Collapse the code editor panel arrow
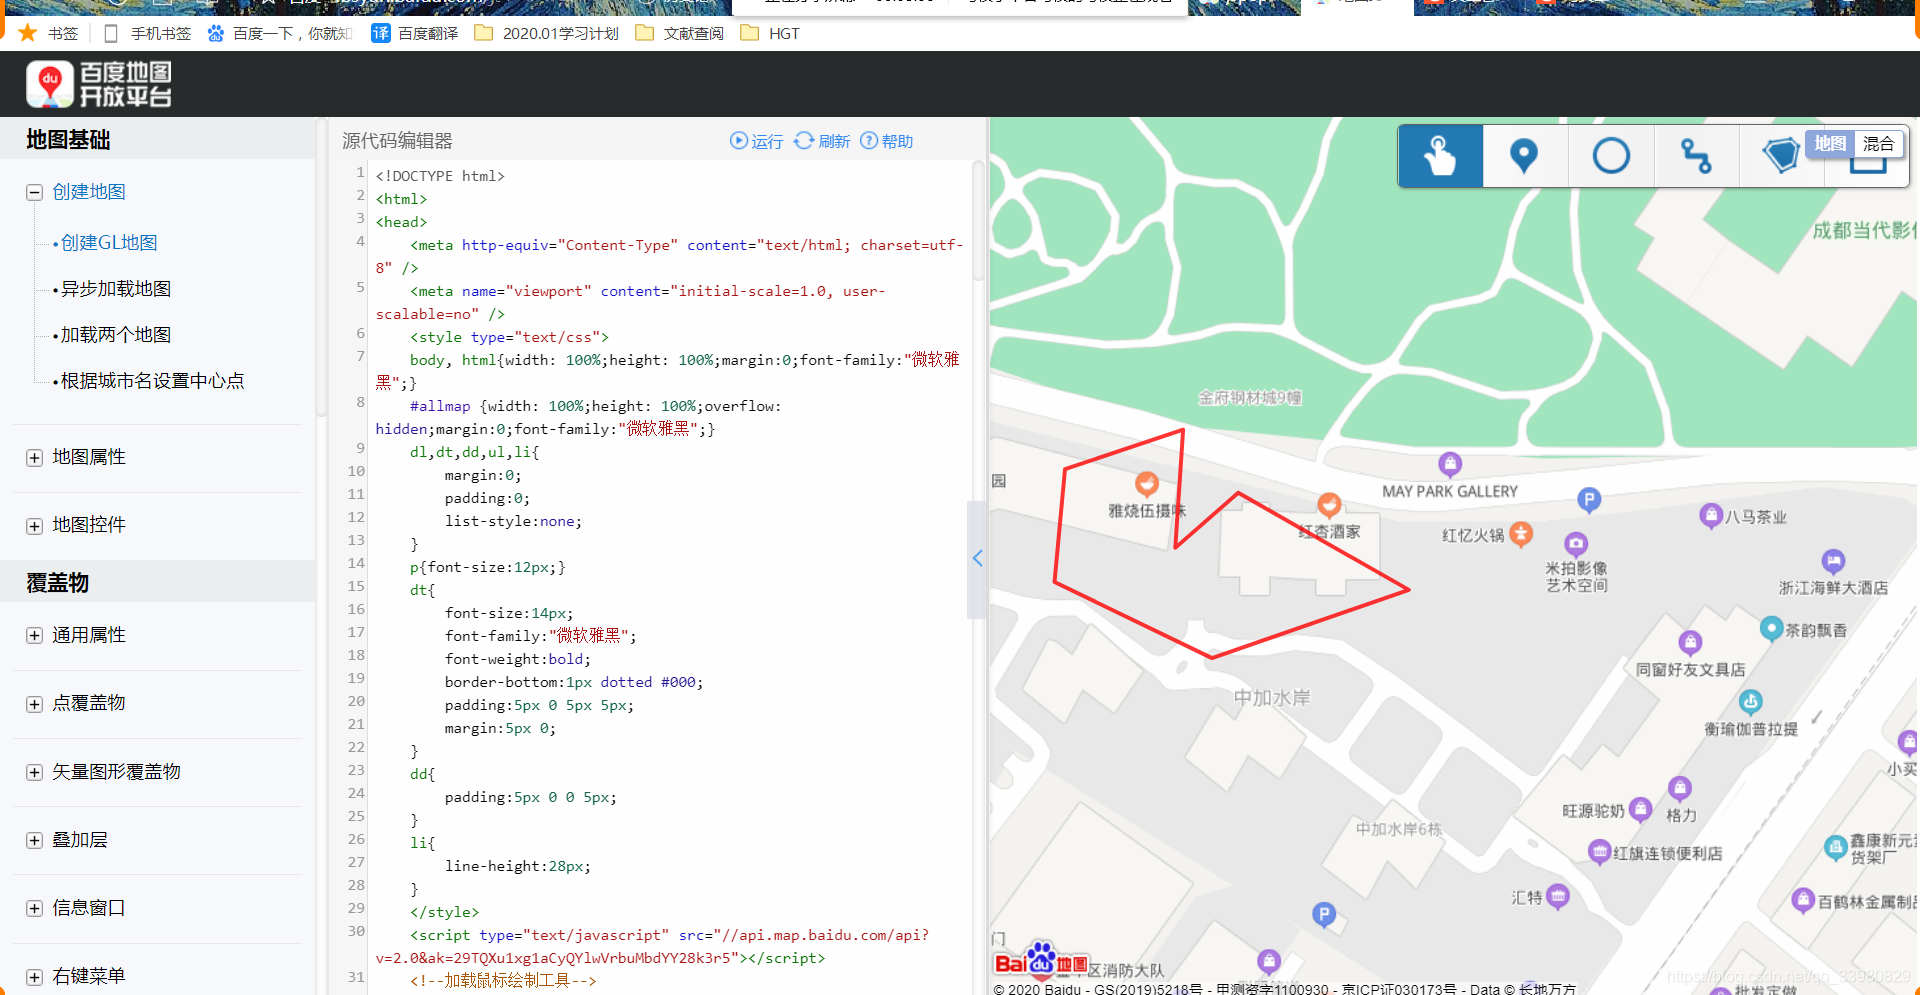Image resolution: width=1920 pixels, height=995 pixels. (x=977, y=559)
